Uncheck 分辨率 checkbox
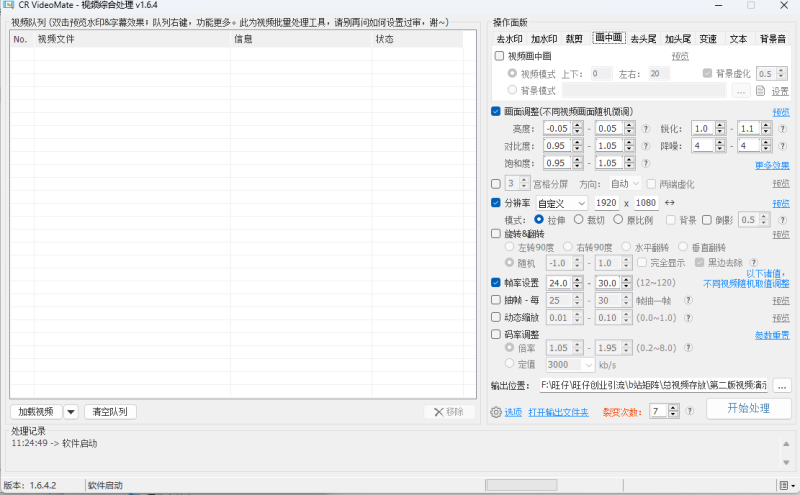 495,203
